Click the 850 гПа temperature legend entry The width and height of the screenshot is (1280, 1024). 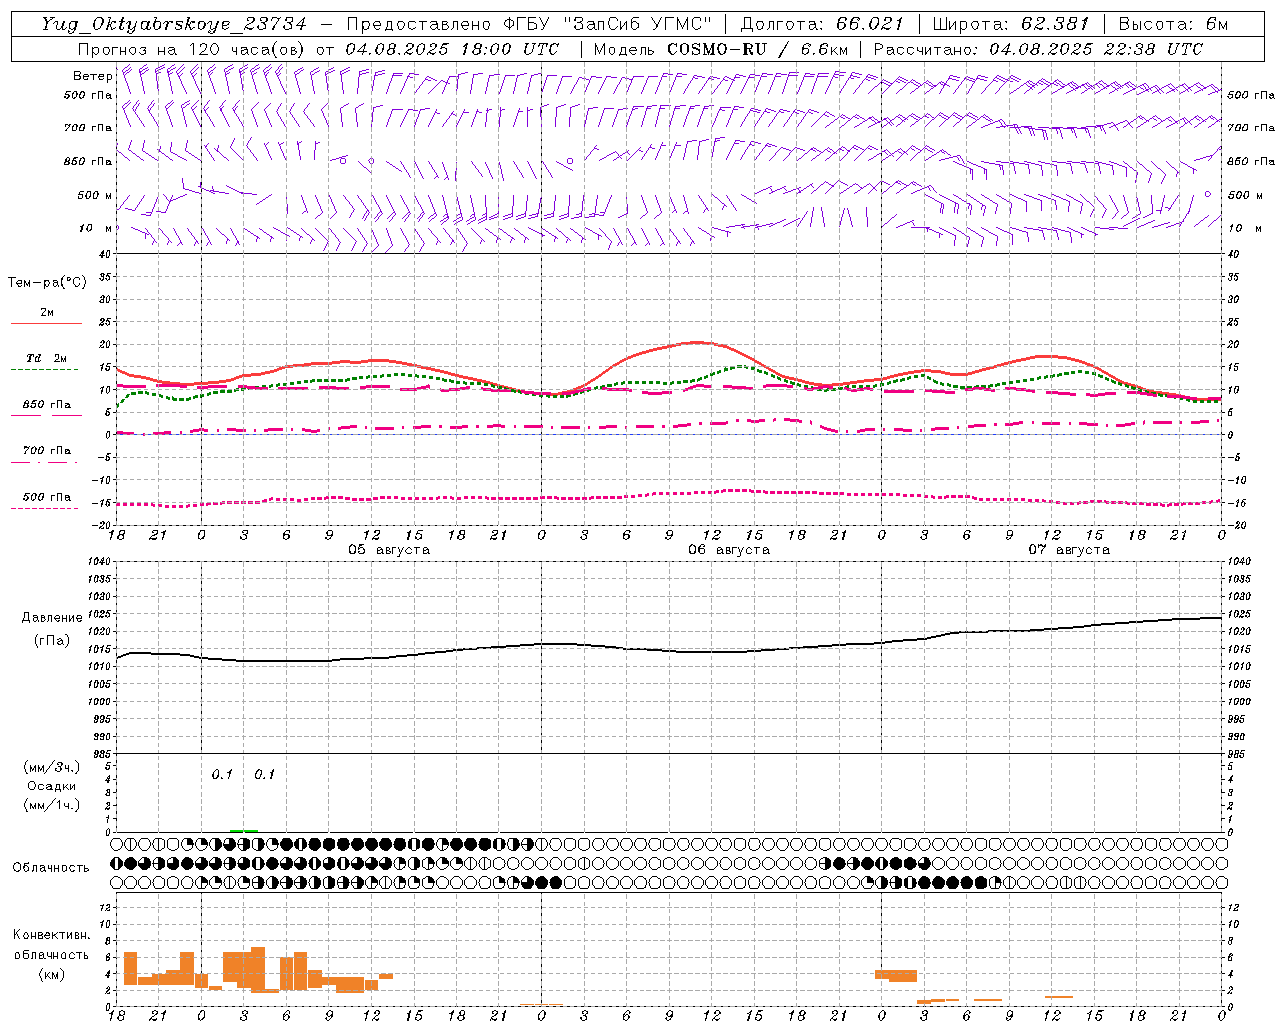click(x=46, y=405)
